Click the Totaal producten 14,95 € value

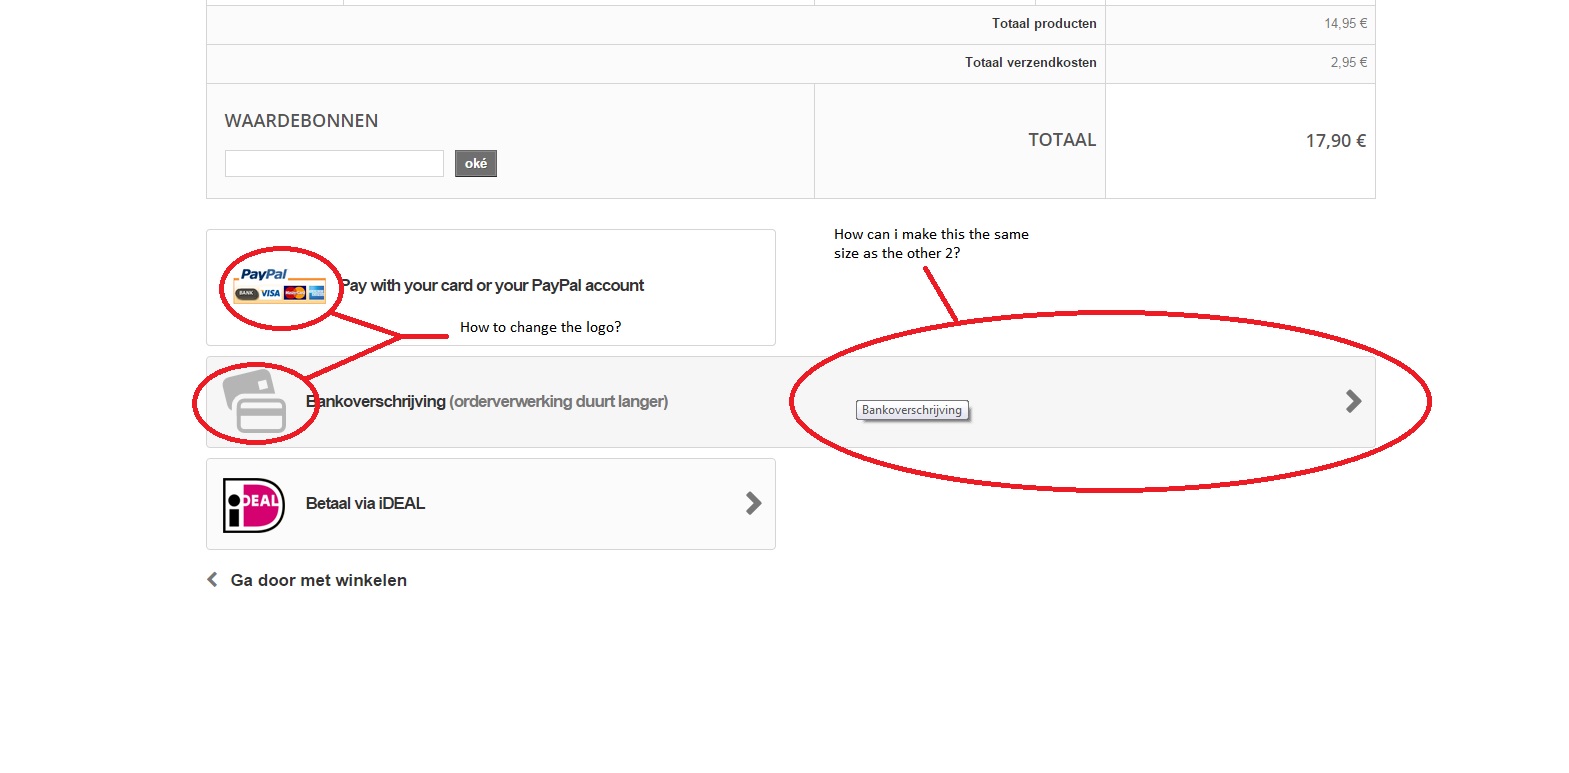(1345, 24)
